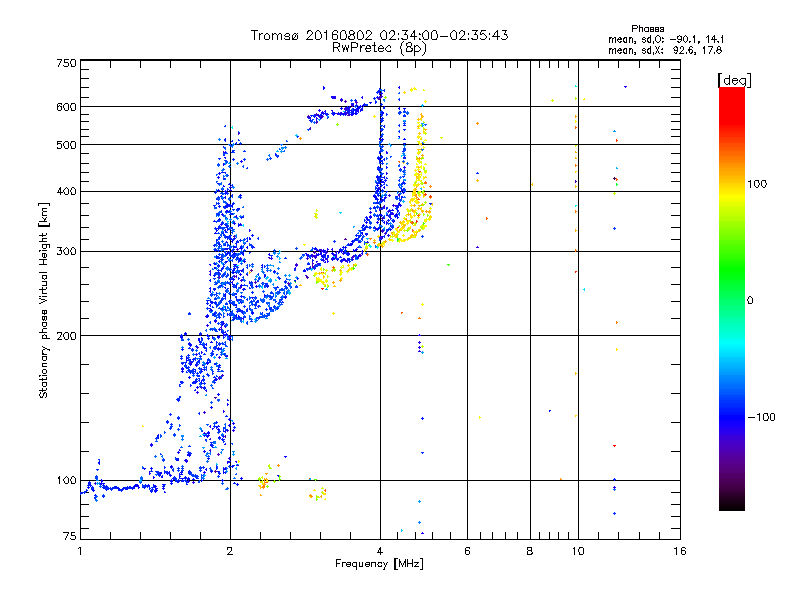Click the colorbar label "-100"
The height and width of the screenshot is (600, 800).
click(x=761, y=417)
